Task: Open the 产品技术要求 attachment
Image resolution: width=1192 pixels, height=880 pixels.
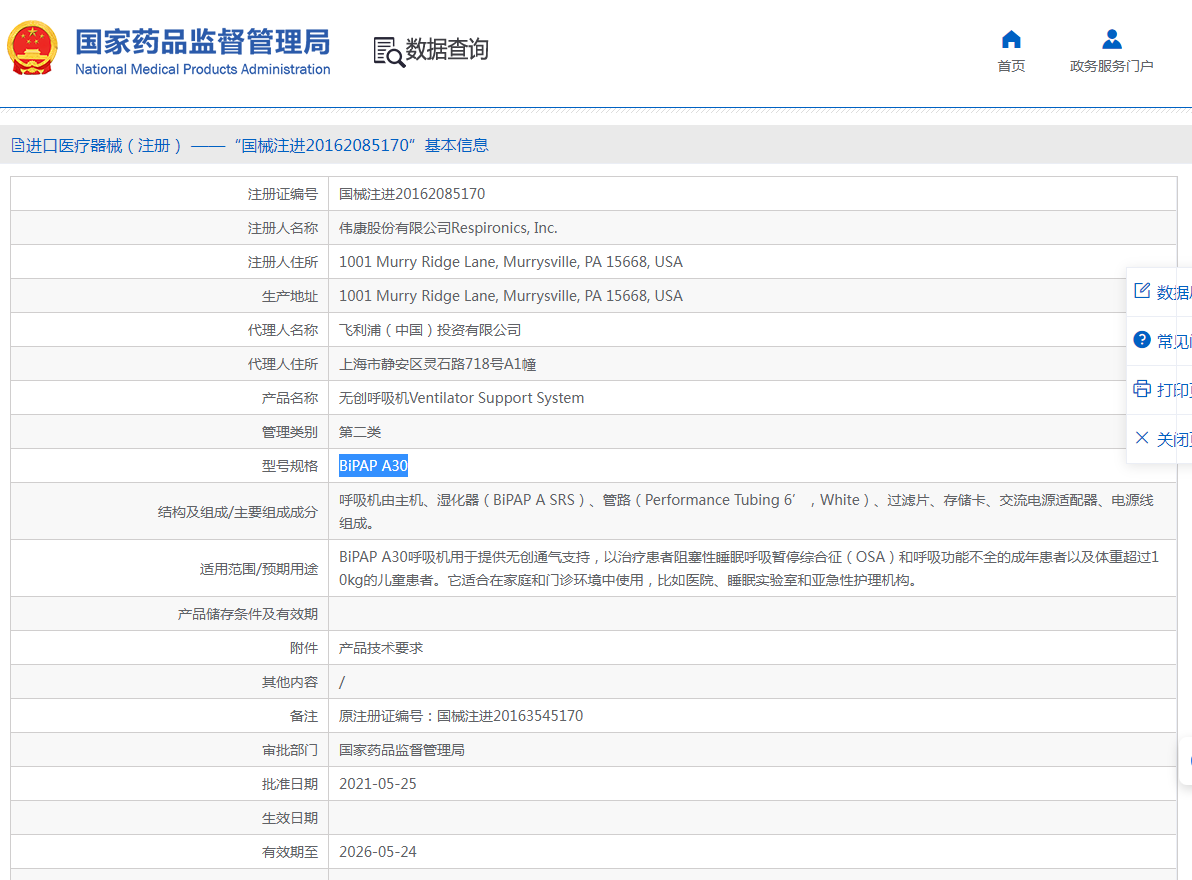Action: click(x=381, y=648)
